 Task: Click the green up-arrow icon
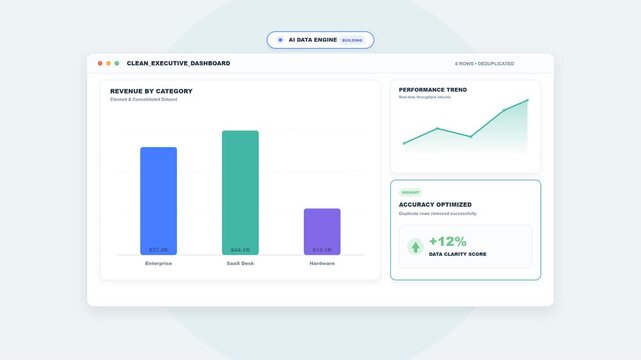(x=415, y=247)
